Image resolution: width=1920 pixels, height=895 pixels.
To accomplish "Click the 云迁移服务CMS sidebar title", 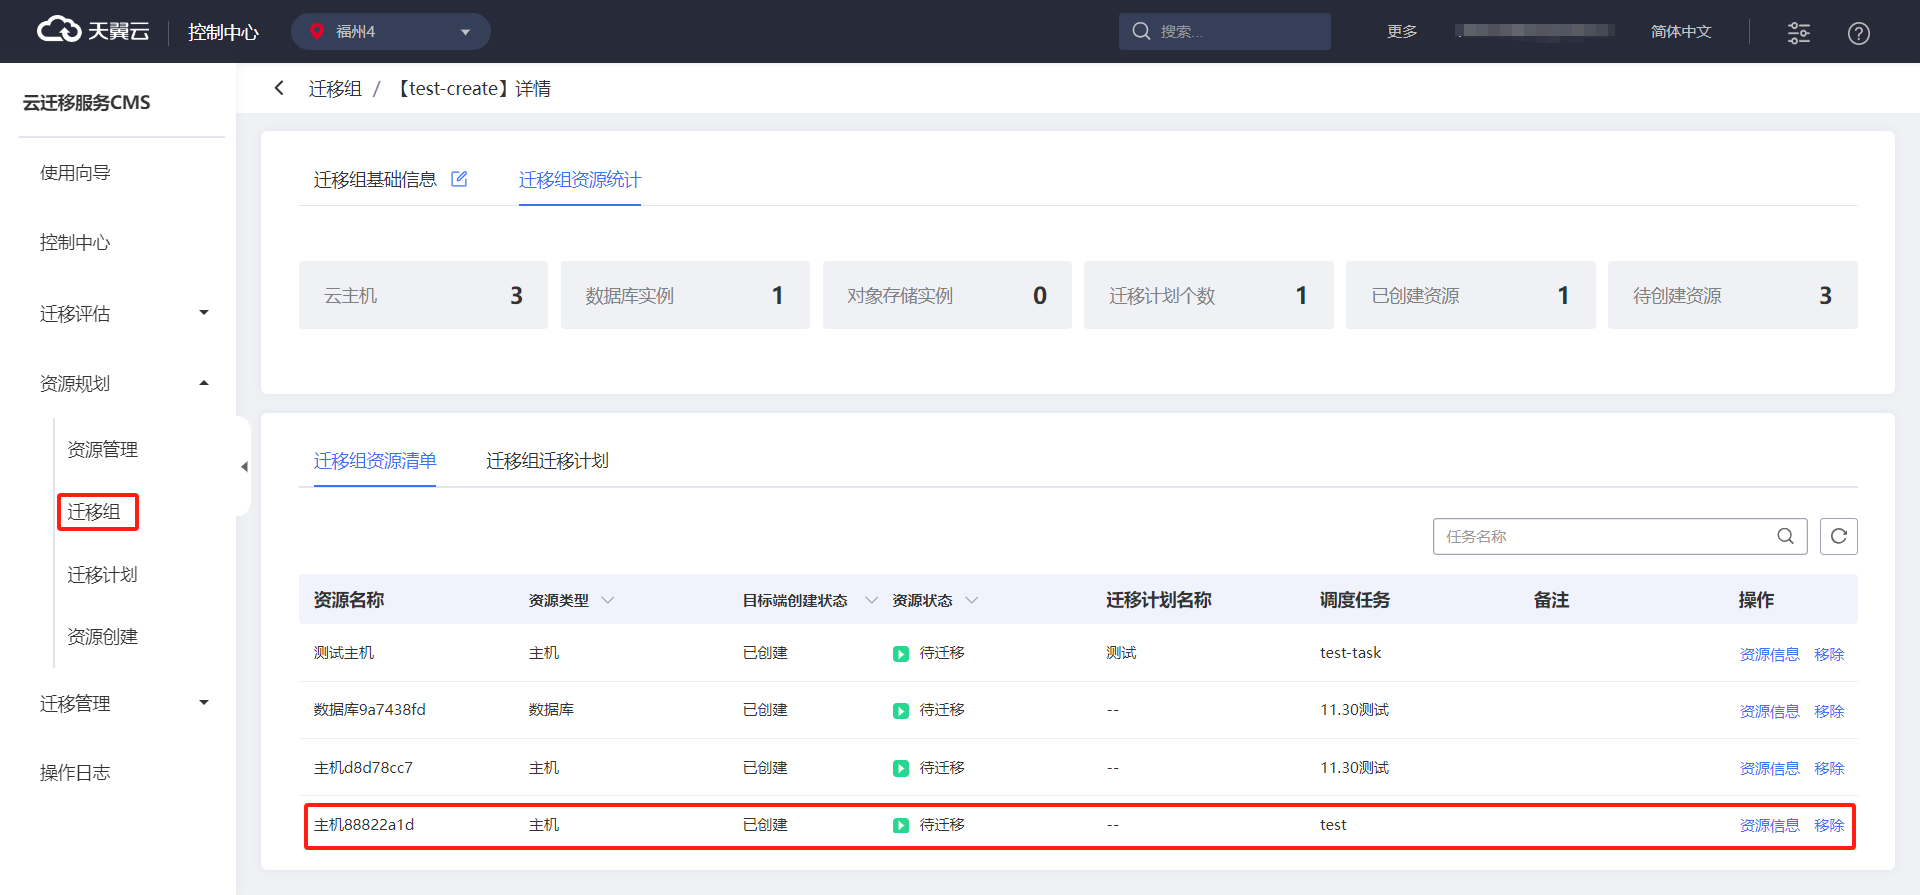I will tap(87, 103).
